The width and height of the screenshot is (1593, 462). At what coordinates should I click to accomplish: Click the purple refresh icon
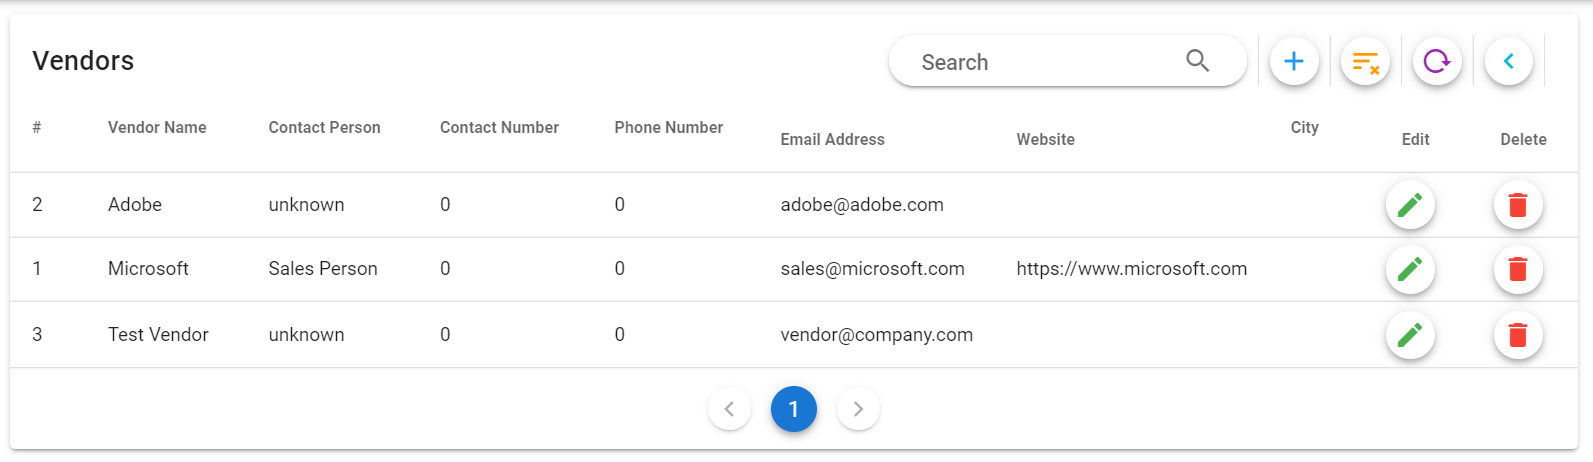pyautogui.click(x=1437, y=62)
